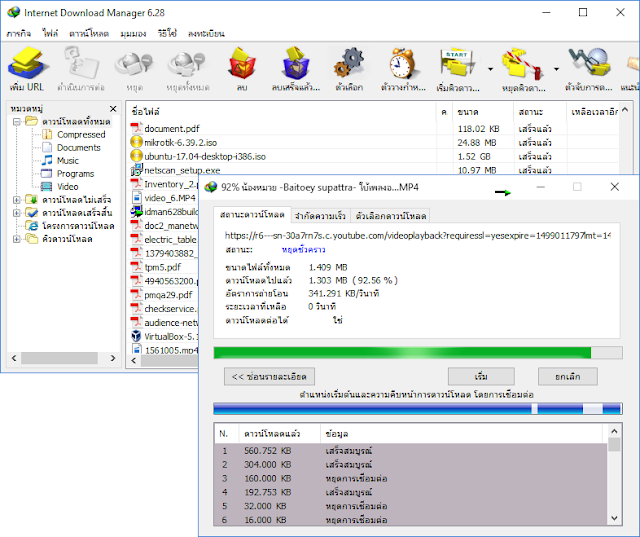Click the mikrotik ISO disc icon
This screenshot has width=640, height=537.
pos(136,142)
